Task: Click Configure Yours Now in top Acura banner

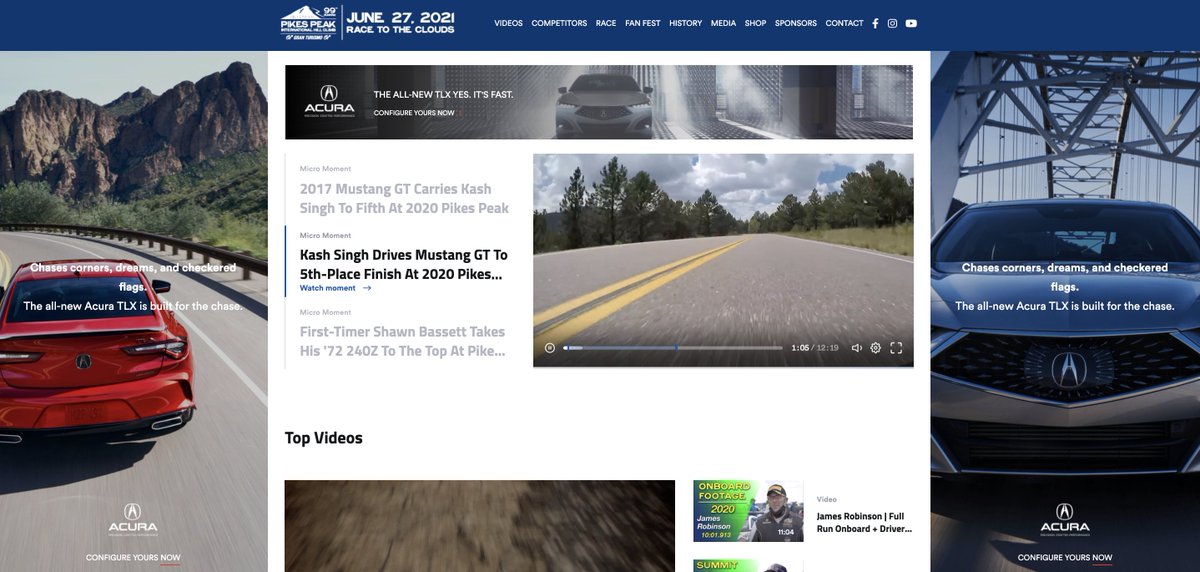Action: coord(414,113)
